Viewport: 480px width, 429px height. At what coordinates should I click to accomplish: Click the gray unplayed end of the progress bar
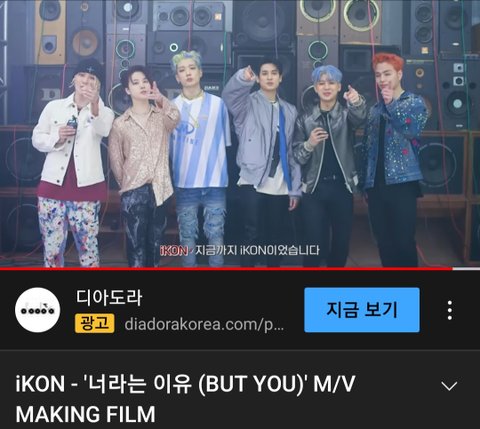[466, 269]
